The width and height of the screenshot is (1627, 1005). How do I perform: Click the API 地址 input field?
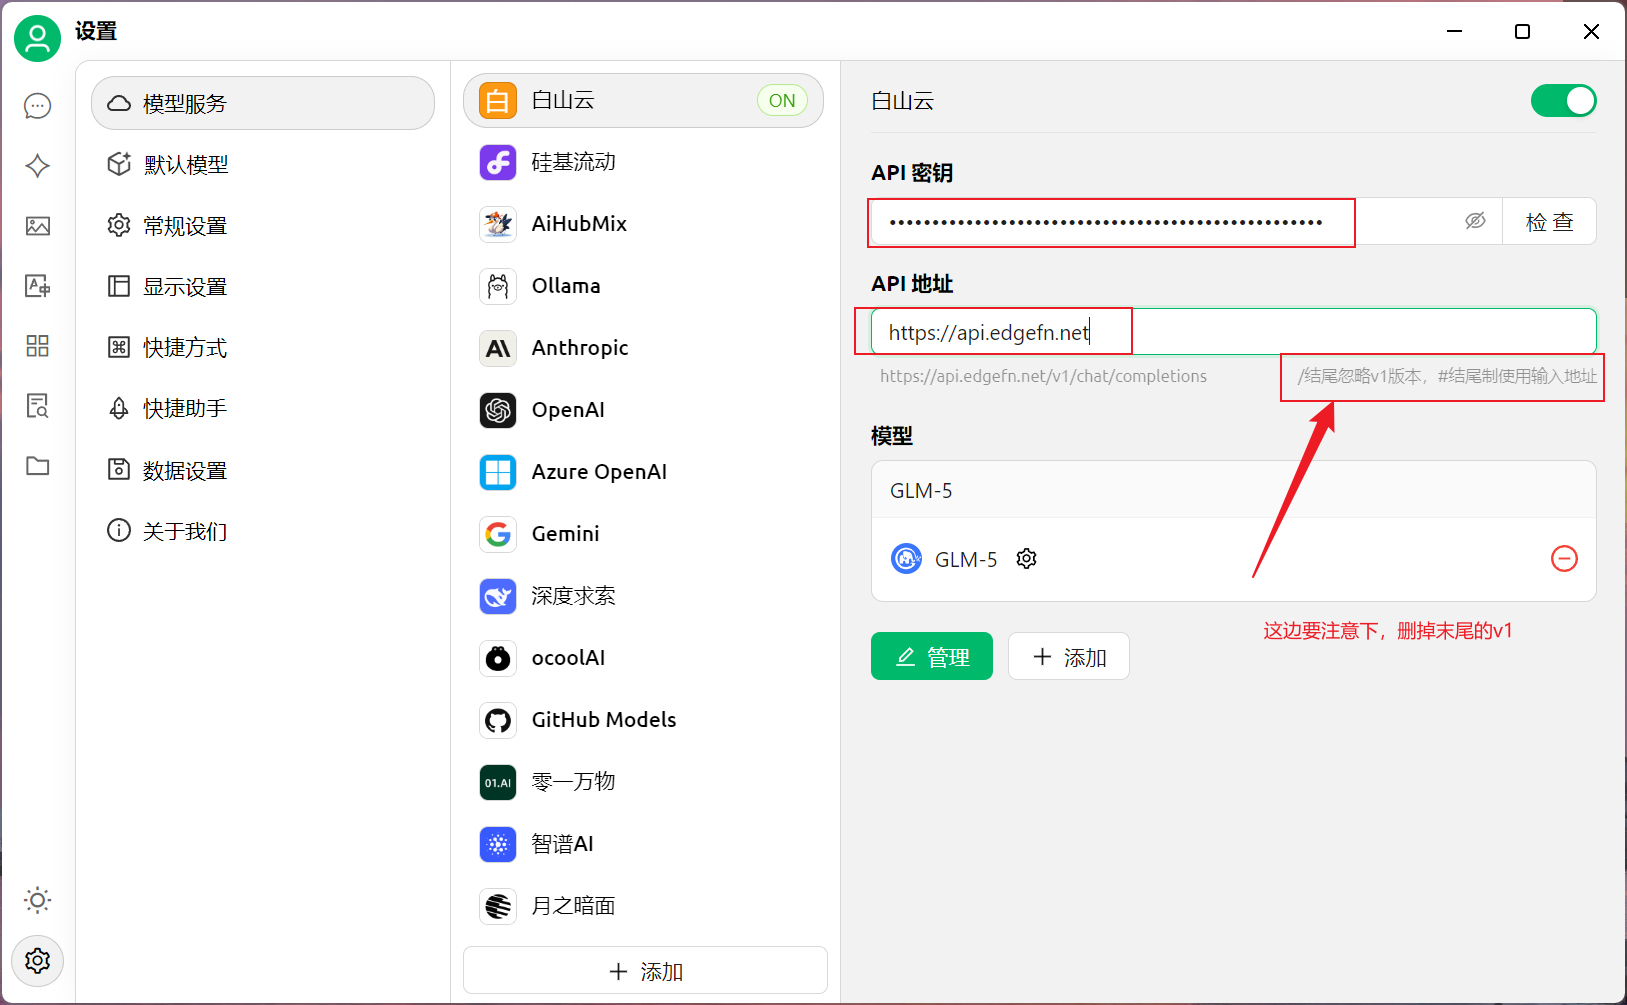point(1233,332)
